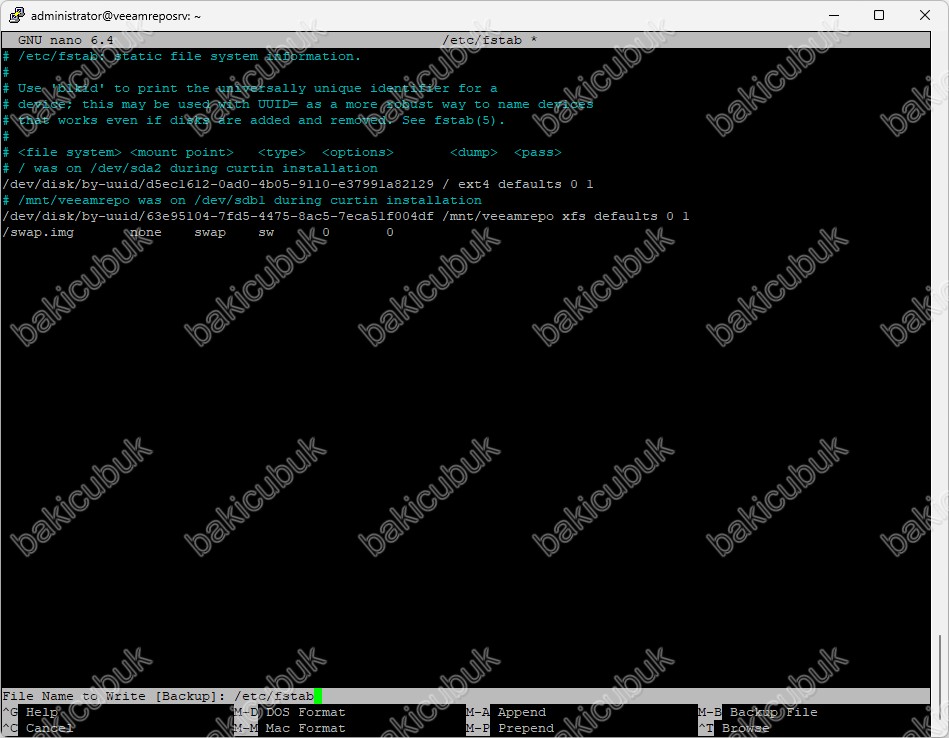This screenshot has width=949, height=738.
Task: Click the comment about /dev/sdb1 curtin installation
Action: (x=242, y=200)
